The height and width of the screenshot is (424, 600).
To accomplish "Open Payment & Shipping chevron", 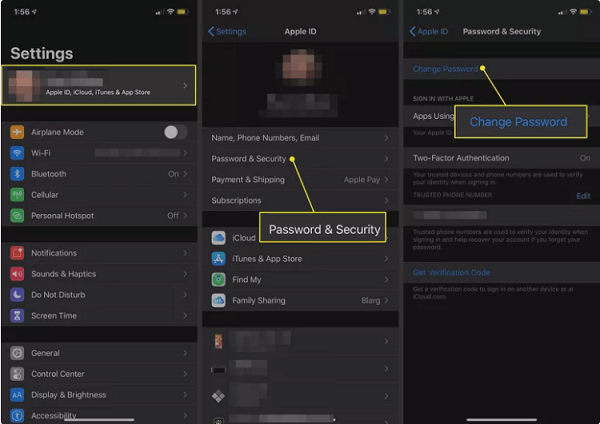I will click(386, 179).
